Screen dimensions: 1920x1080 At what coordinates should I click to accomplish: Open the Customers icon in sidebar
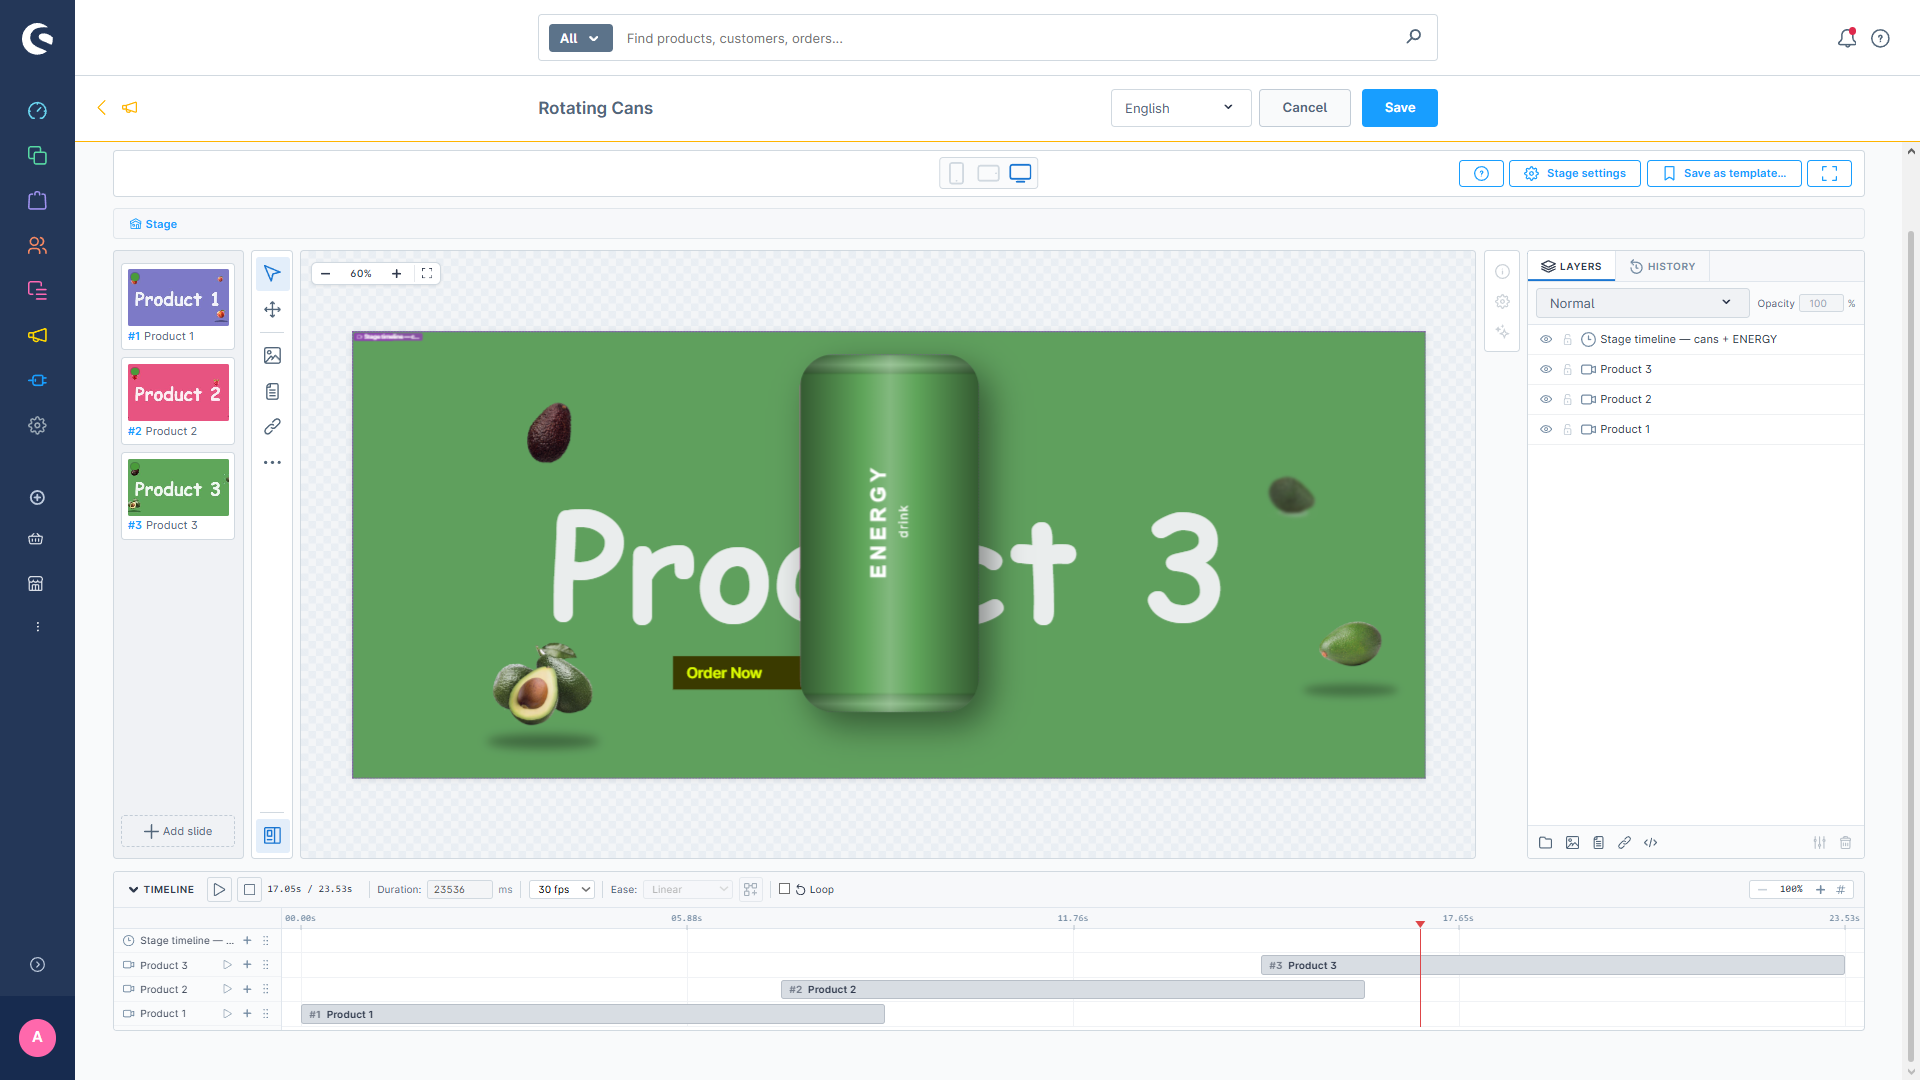(x=37, y=246)
